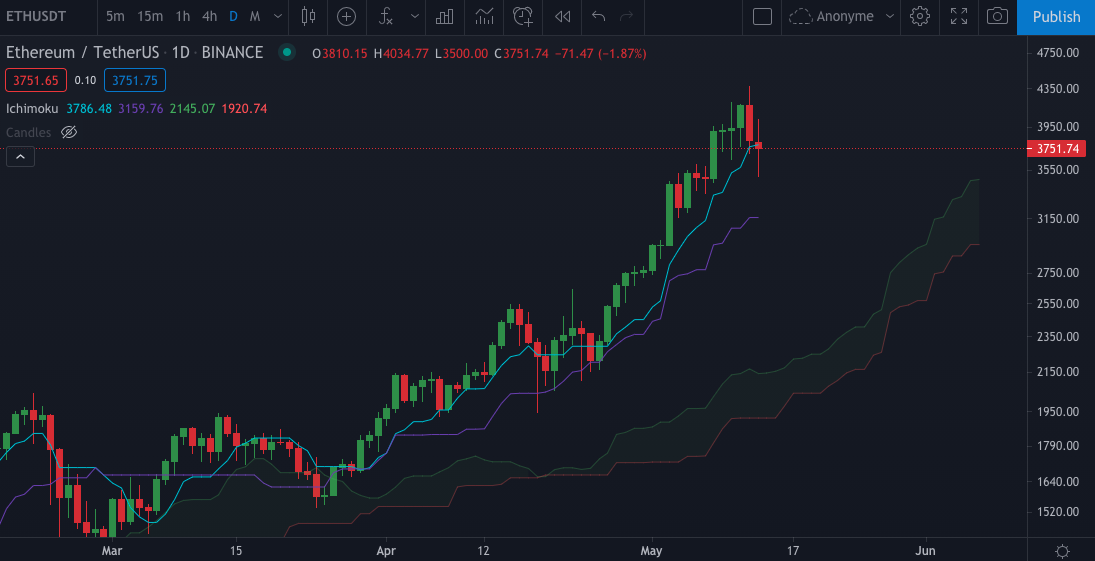
Task: Undo the last chart action
Action: (599, 16)
